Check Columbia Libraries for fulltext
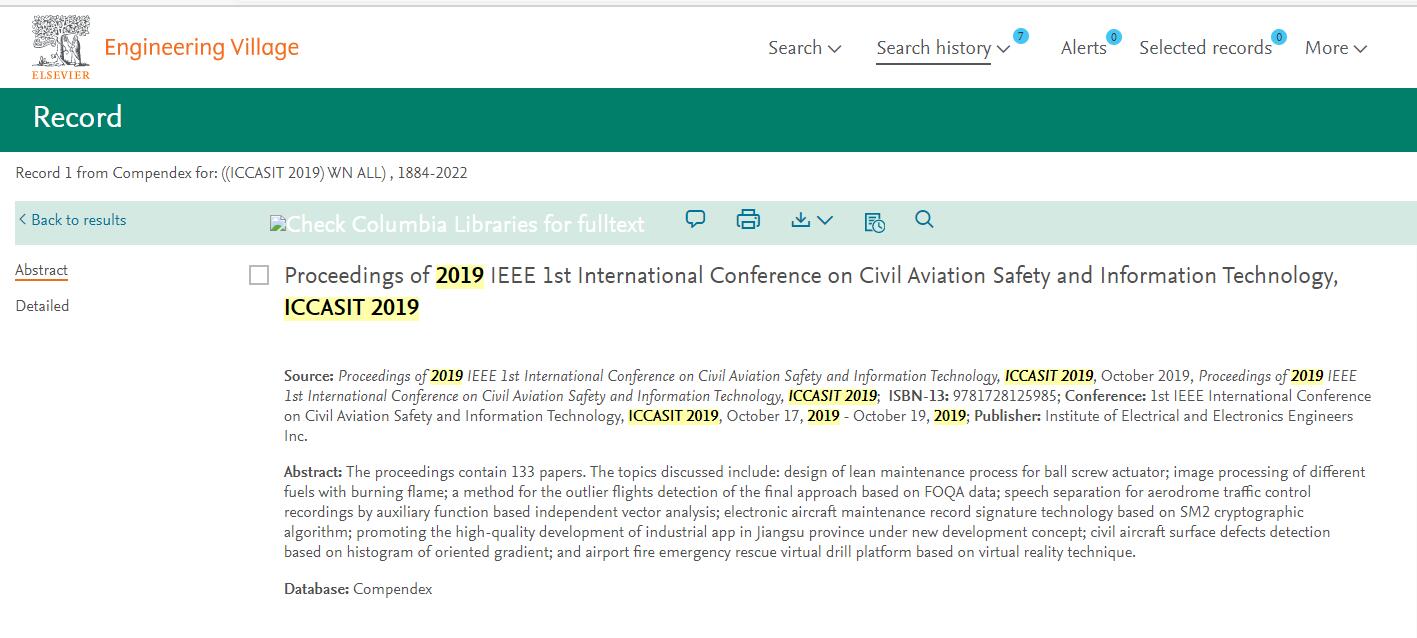1417x638 pixels. [x=456, y=224]
